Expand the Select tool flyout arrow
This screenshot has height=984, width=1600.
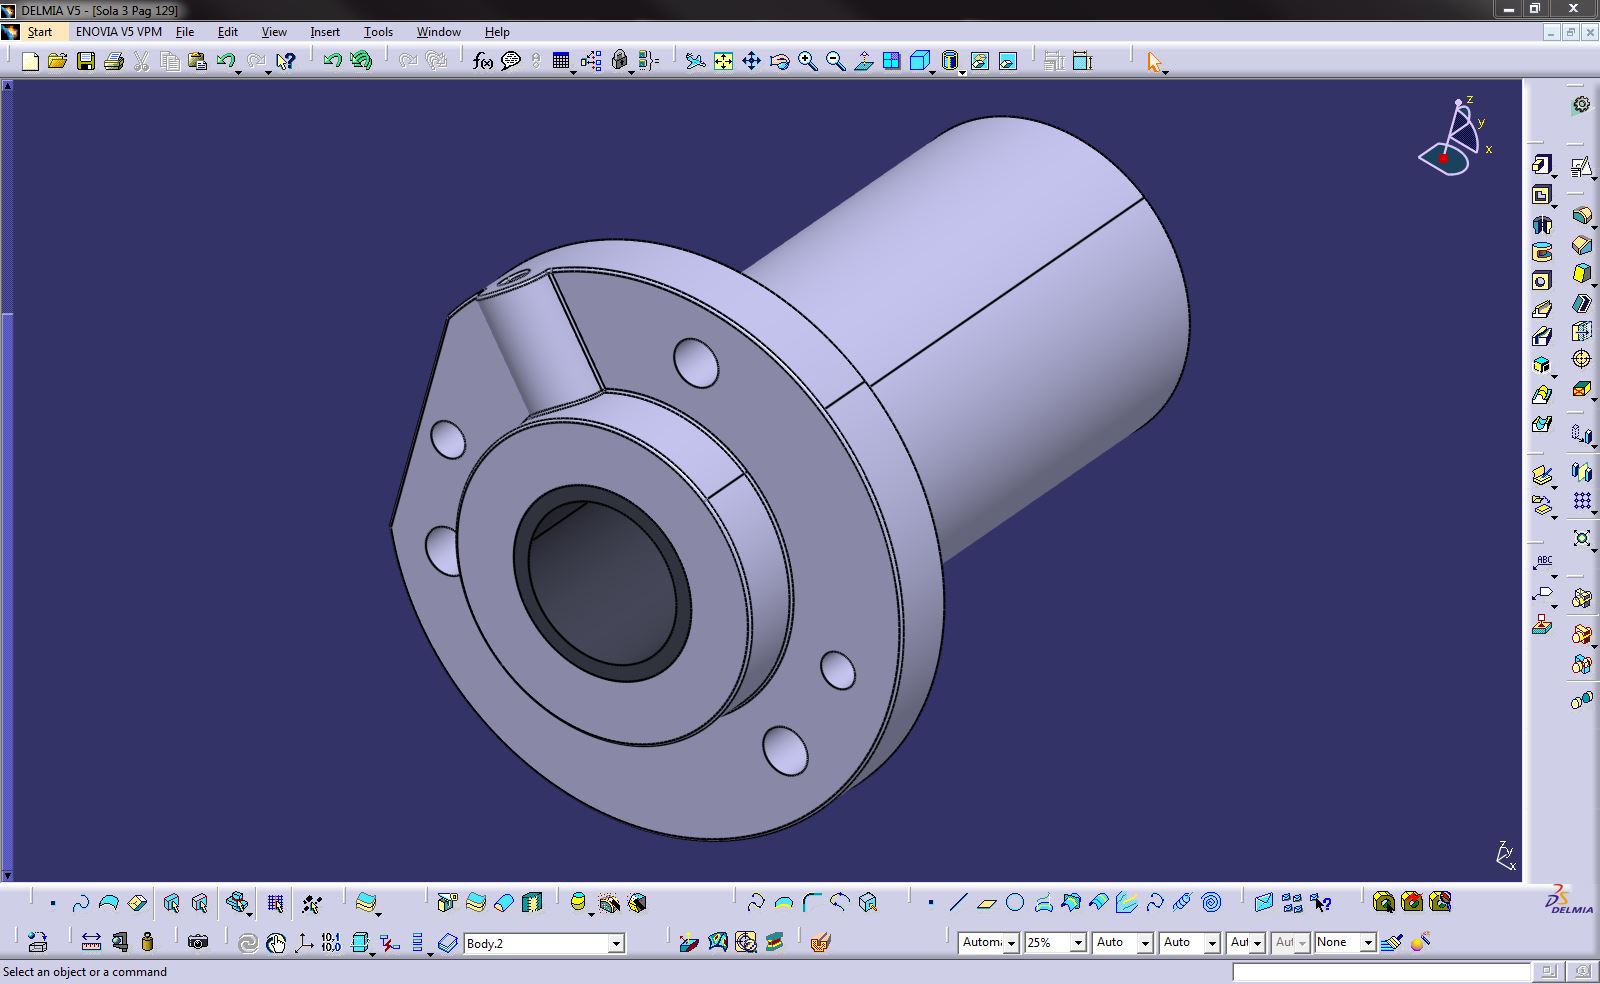click(1166, 71)
